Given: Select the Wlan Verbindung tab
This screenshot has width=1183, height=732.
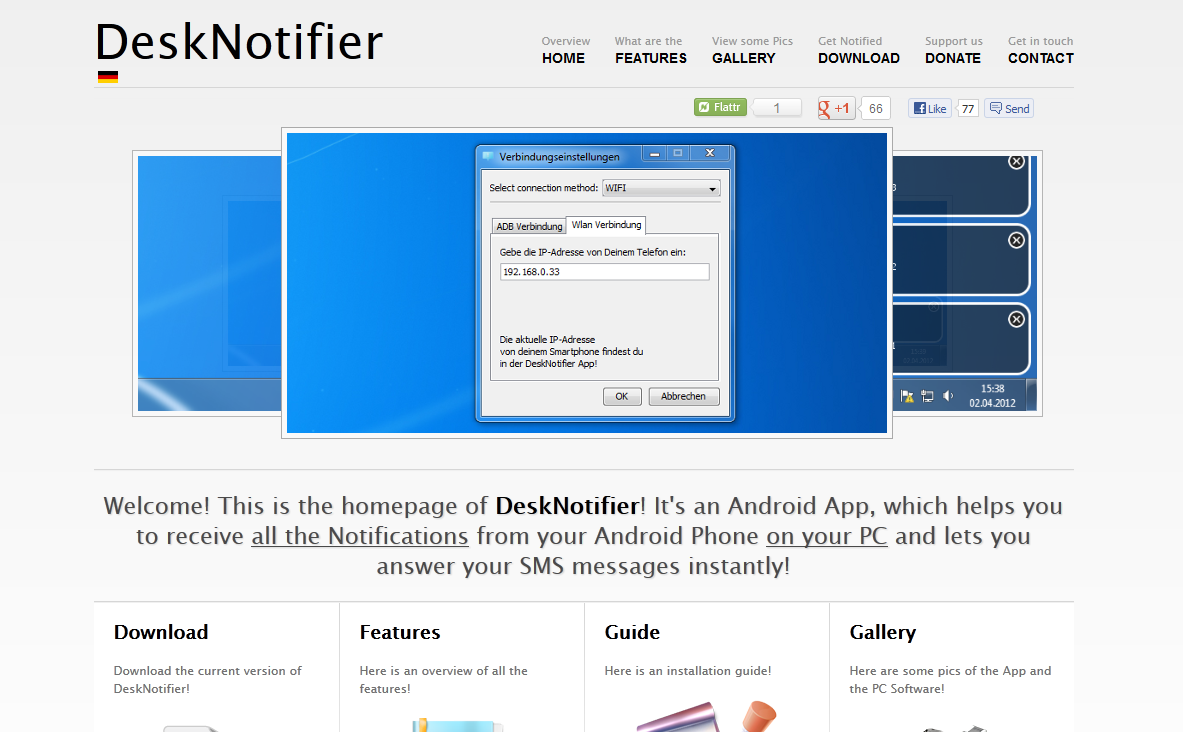Looking at the screenshot, I should (x=606, y=224).
